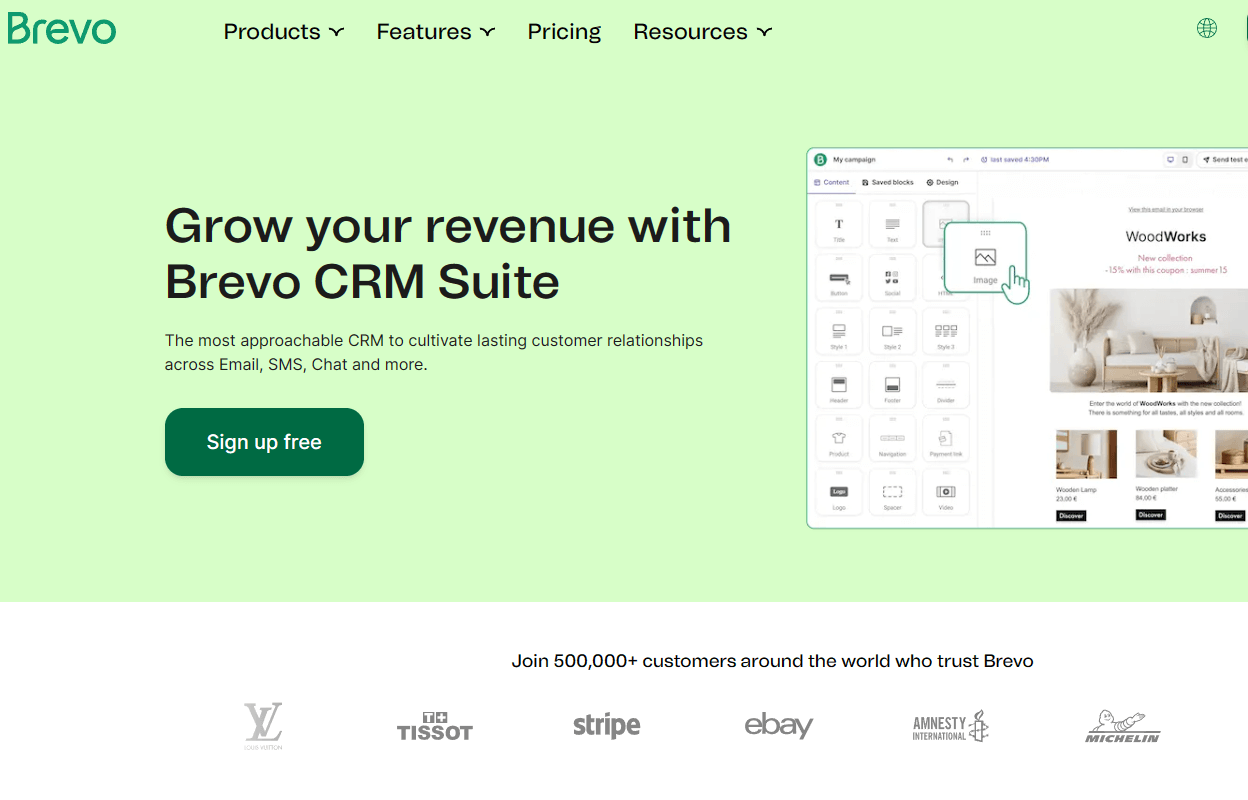This screenshot has width=1248, height=800.
Task: Click the Stripe logo
Action: (607, 725)
